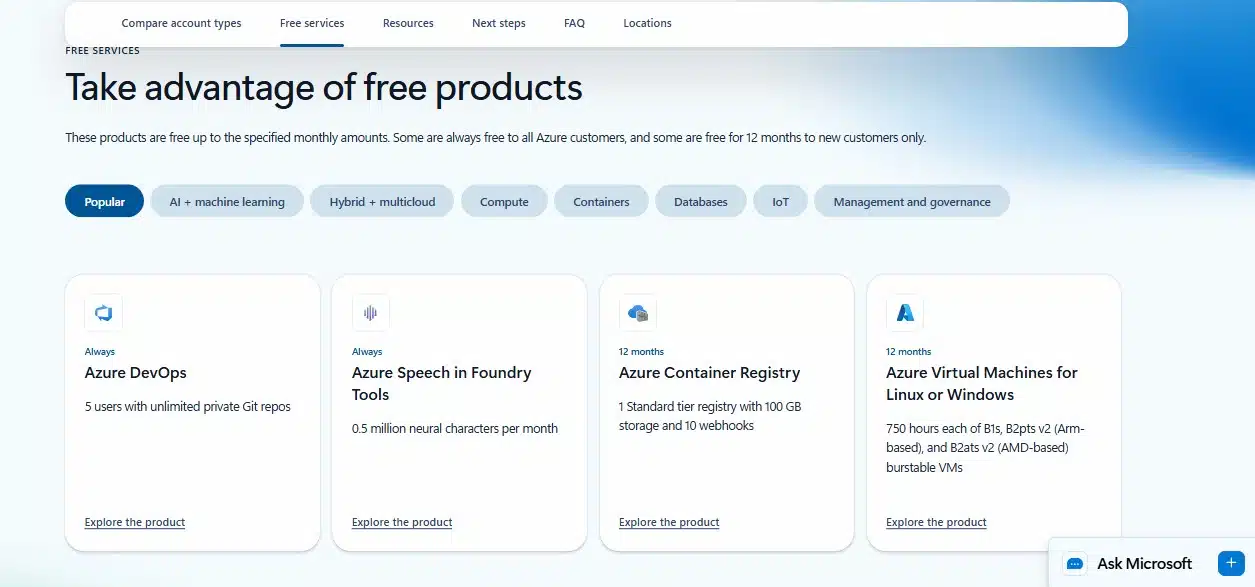This screenshot has height=587, width=1255.
Task: Click the Azure Container Registry cloud icon
Action: click(x=637, y=313)
